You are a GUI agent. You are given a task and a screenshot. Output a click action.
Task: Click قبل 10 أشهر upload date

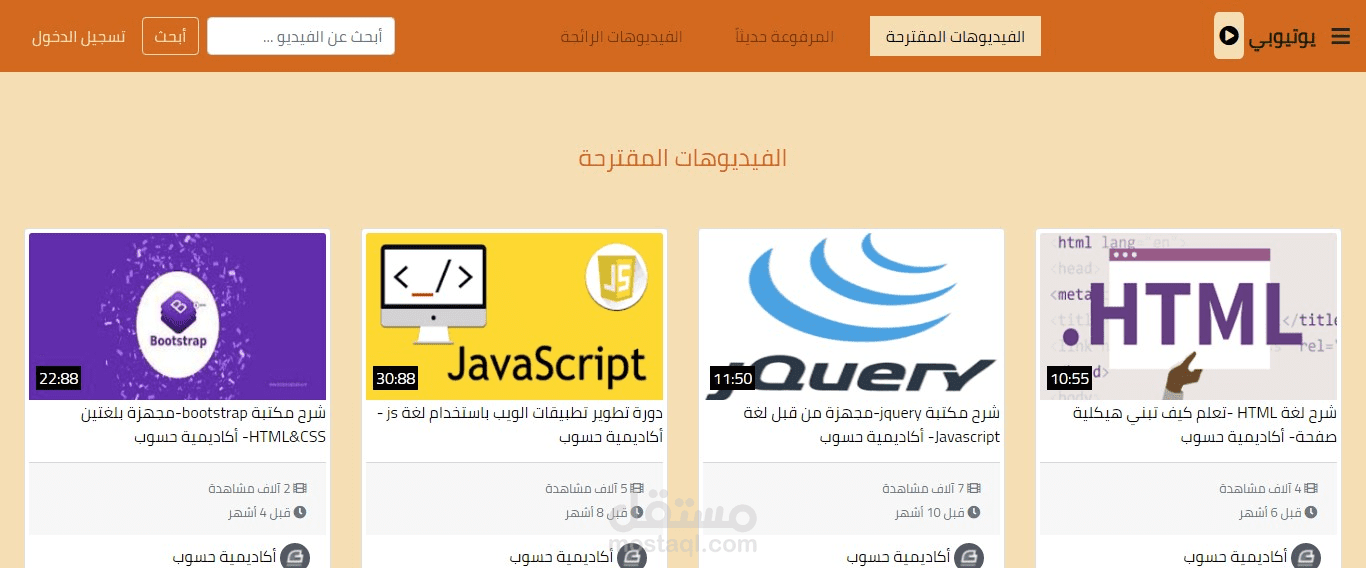coord(930,512)
